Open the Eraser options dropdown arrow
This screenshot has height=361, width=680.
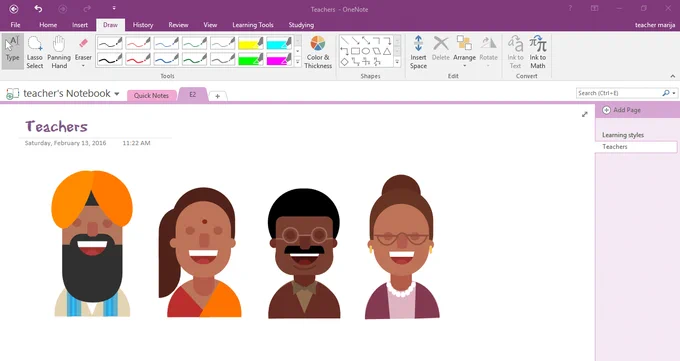[x=83, y=66]
